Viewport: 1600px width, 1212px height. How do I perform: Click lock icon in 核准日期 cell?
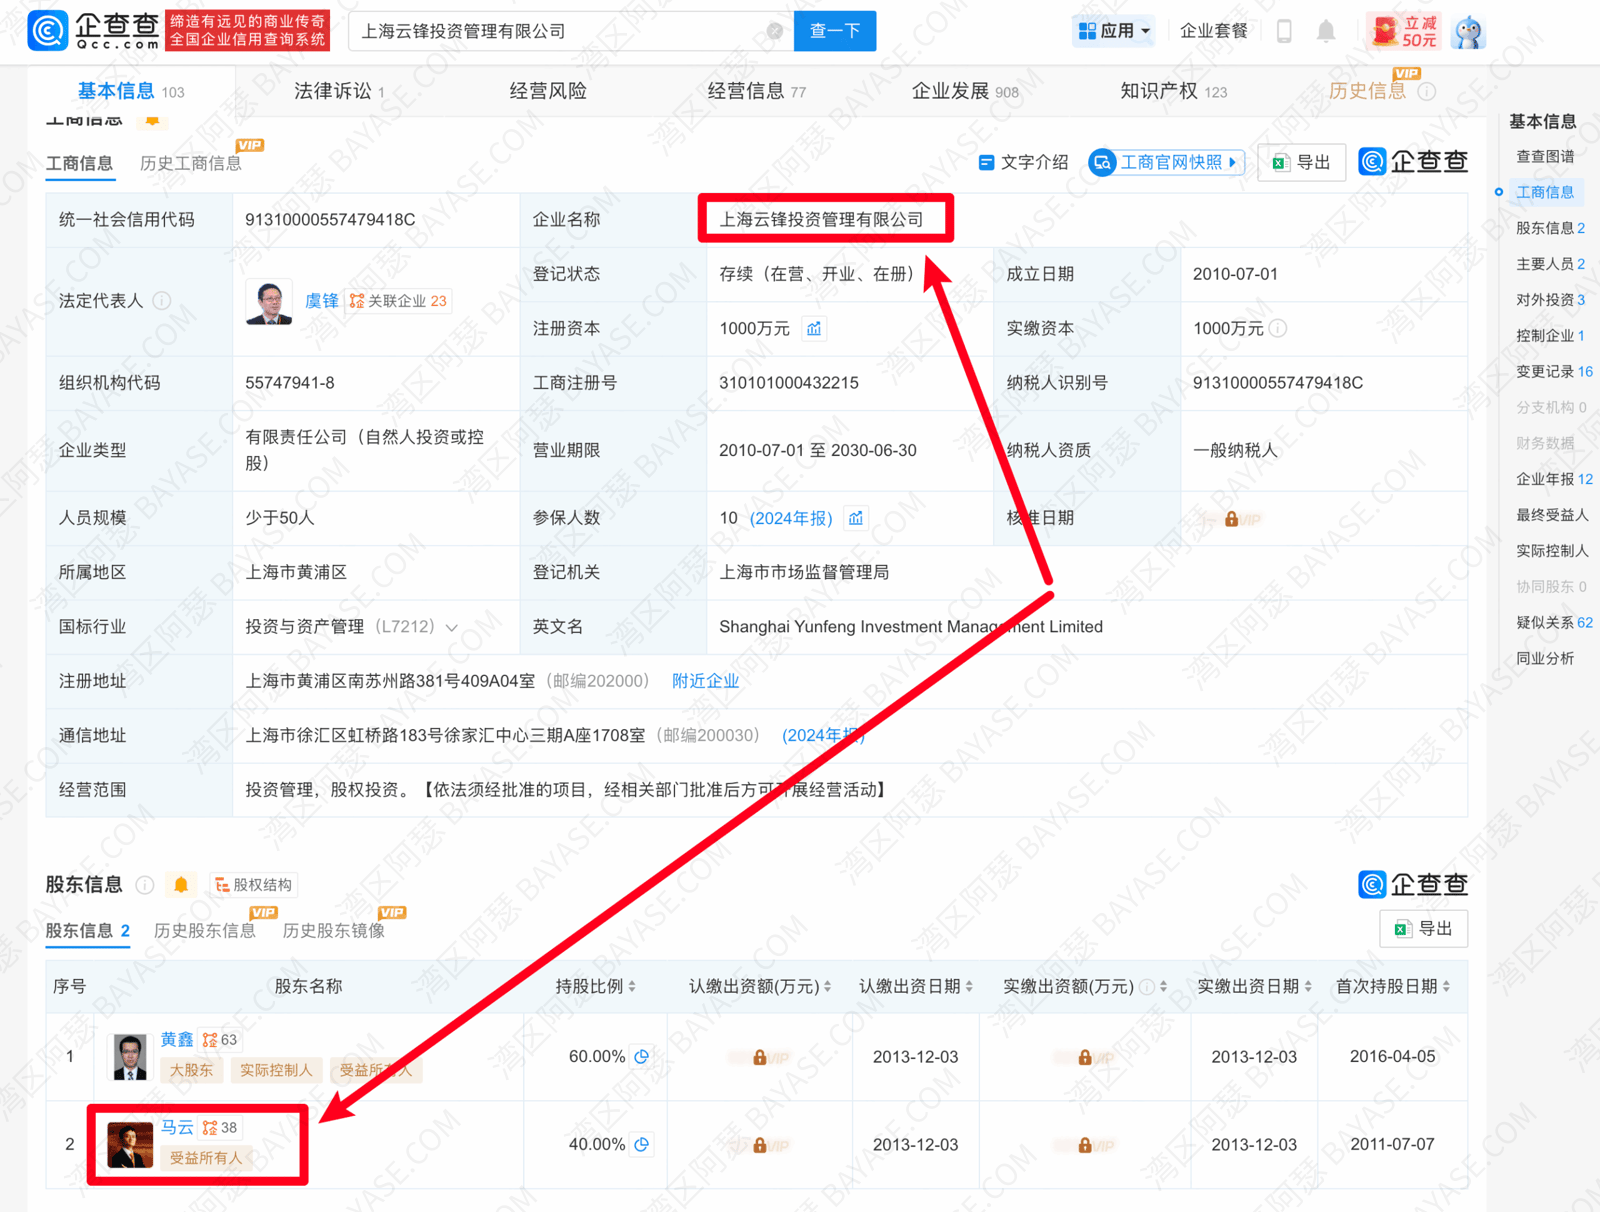[1231, 519]
